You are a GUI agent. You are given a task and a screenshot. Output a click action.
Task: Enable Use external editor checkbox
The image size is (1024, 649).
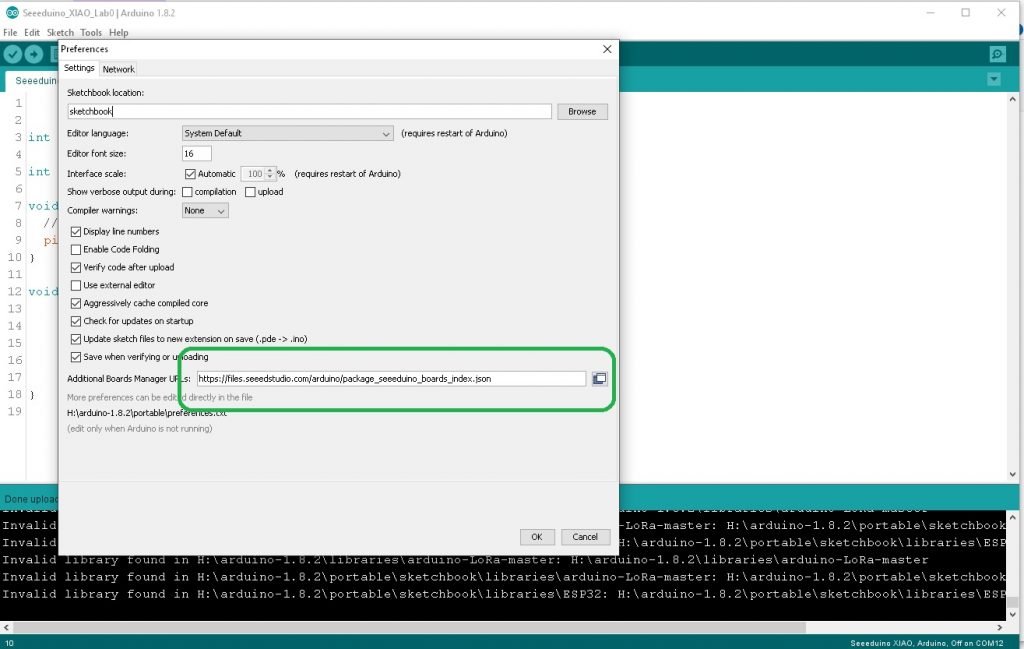76,285
